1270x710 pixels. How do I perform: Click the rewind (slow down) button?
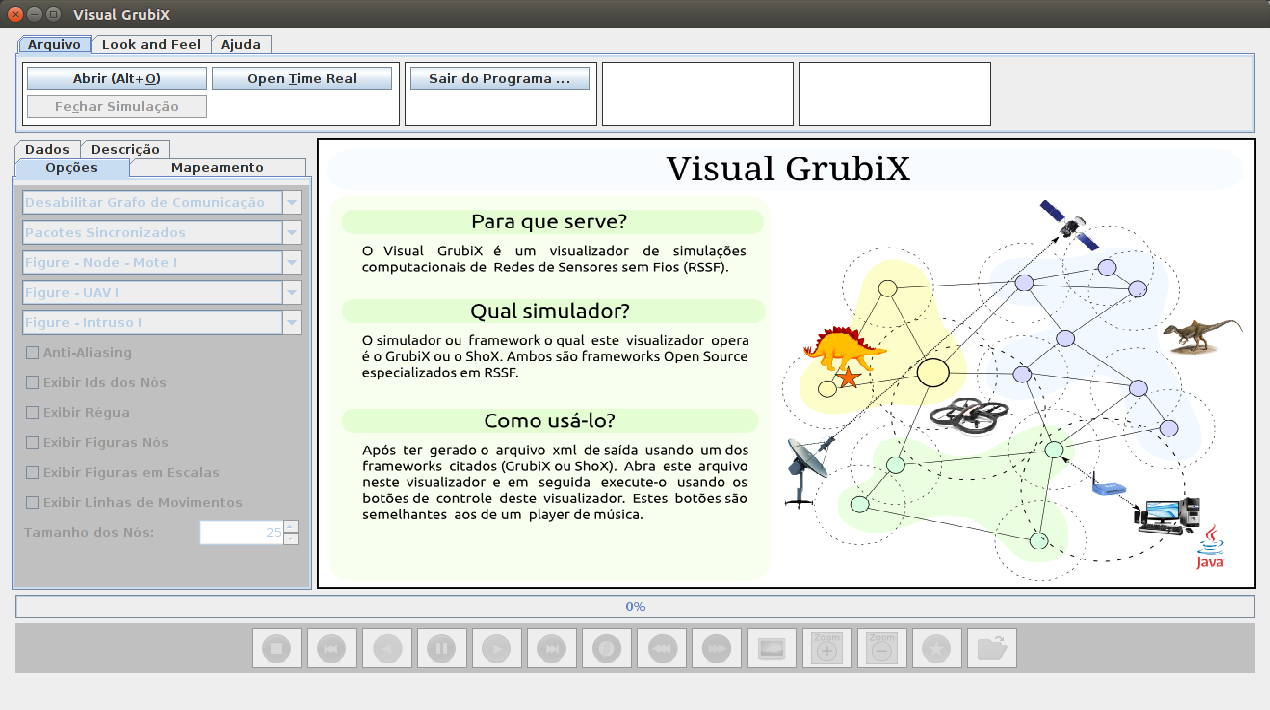click(662, 648)
